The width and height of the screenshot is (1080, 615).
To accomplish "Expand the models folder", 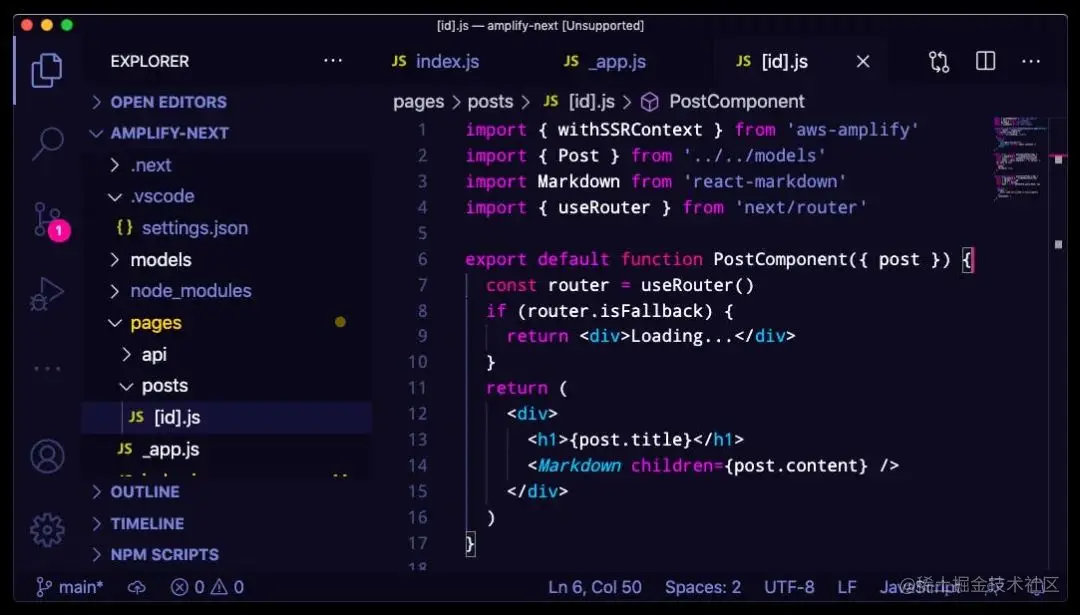I will (161, 260).
